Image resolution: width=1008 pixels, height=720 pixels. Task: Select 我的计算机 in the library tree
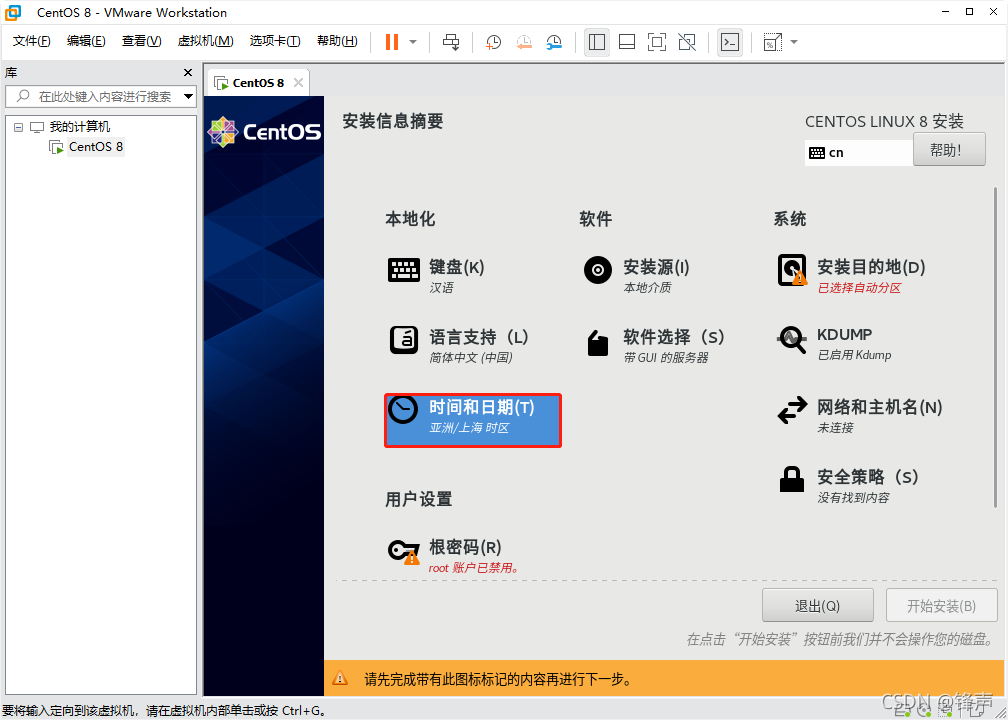pyautogui.click(x=80, y=127)
